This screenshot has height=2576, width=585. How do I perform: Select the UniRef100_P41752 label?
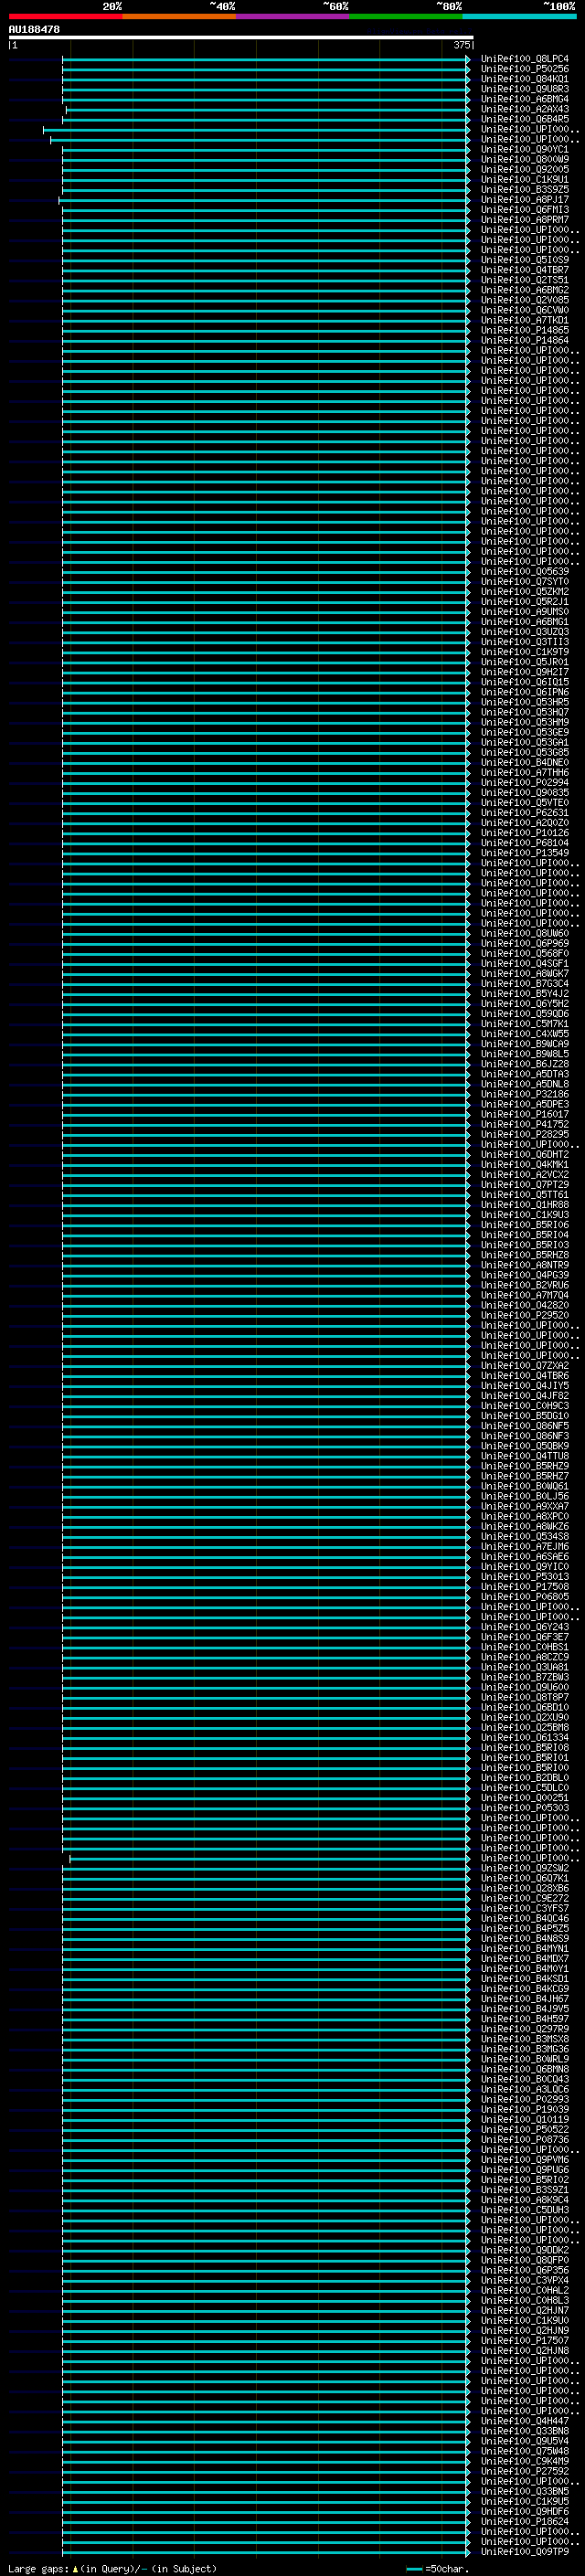(525, 1124)
